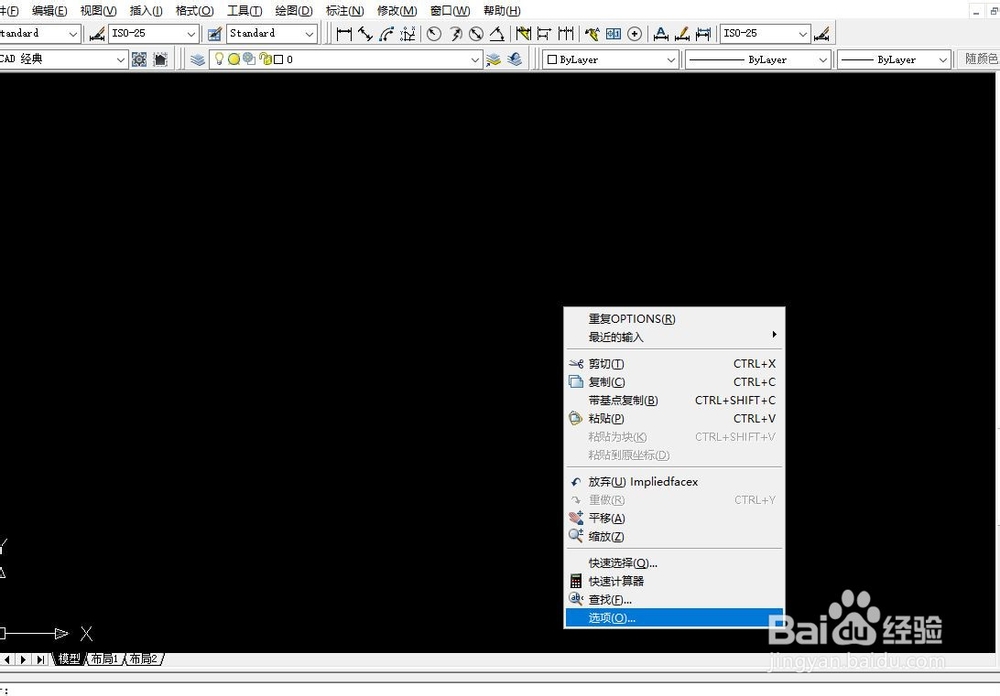This screenshot has width=1000, height=696.
Task: Select the Angular dimension tool
Action: click(x=497, y=33)
